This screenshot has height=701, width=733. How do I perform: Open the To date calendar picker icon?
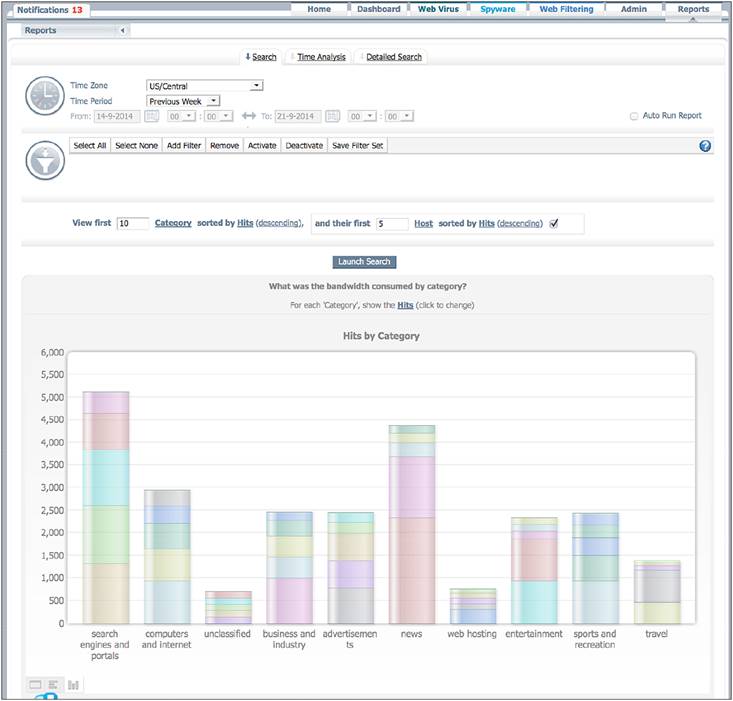coord(332,116)
